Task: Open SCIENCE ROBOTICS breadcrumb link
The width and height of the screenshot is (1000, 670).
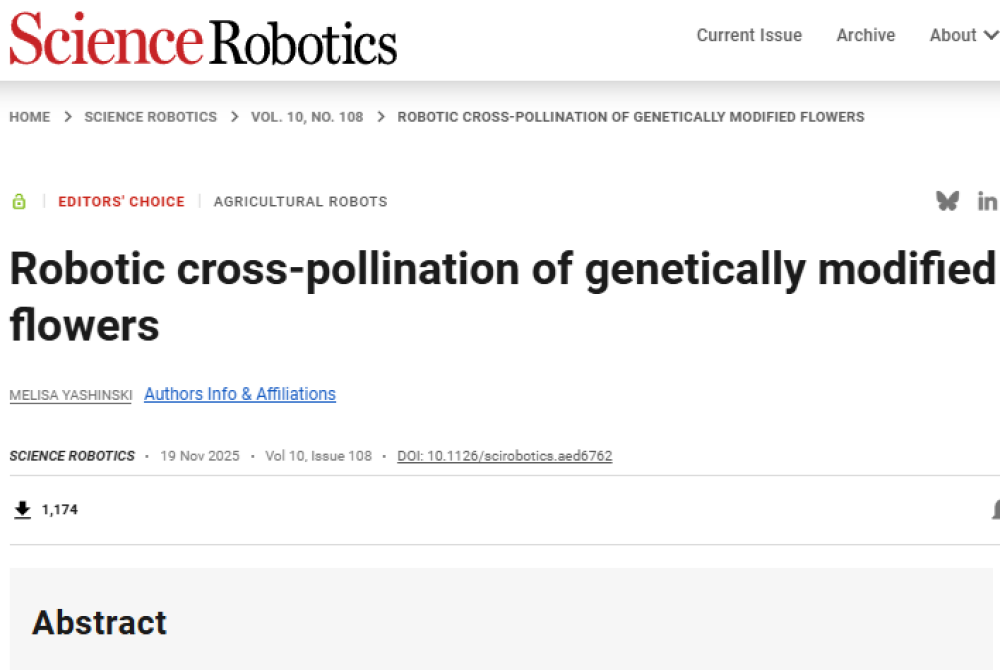Action: 150,117
